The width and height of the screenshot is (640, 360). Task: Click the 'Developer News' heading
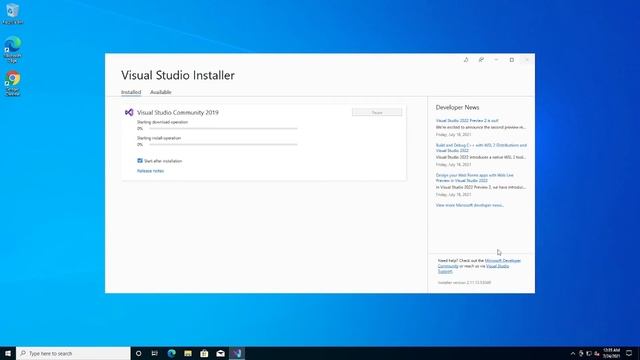pyautogui.click(x=457, y=107)
